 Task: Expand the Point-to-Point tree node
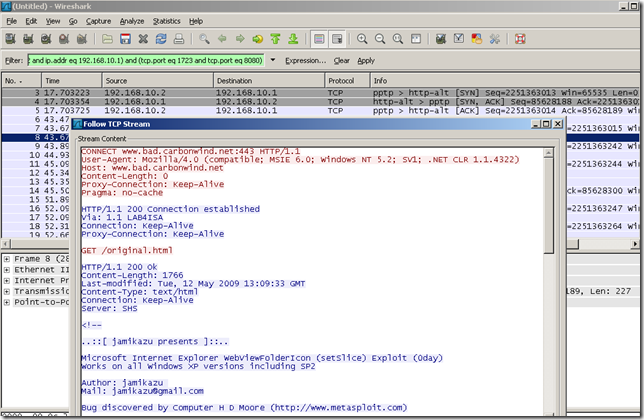click(x=7, y=302)
